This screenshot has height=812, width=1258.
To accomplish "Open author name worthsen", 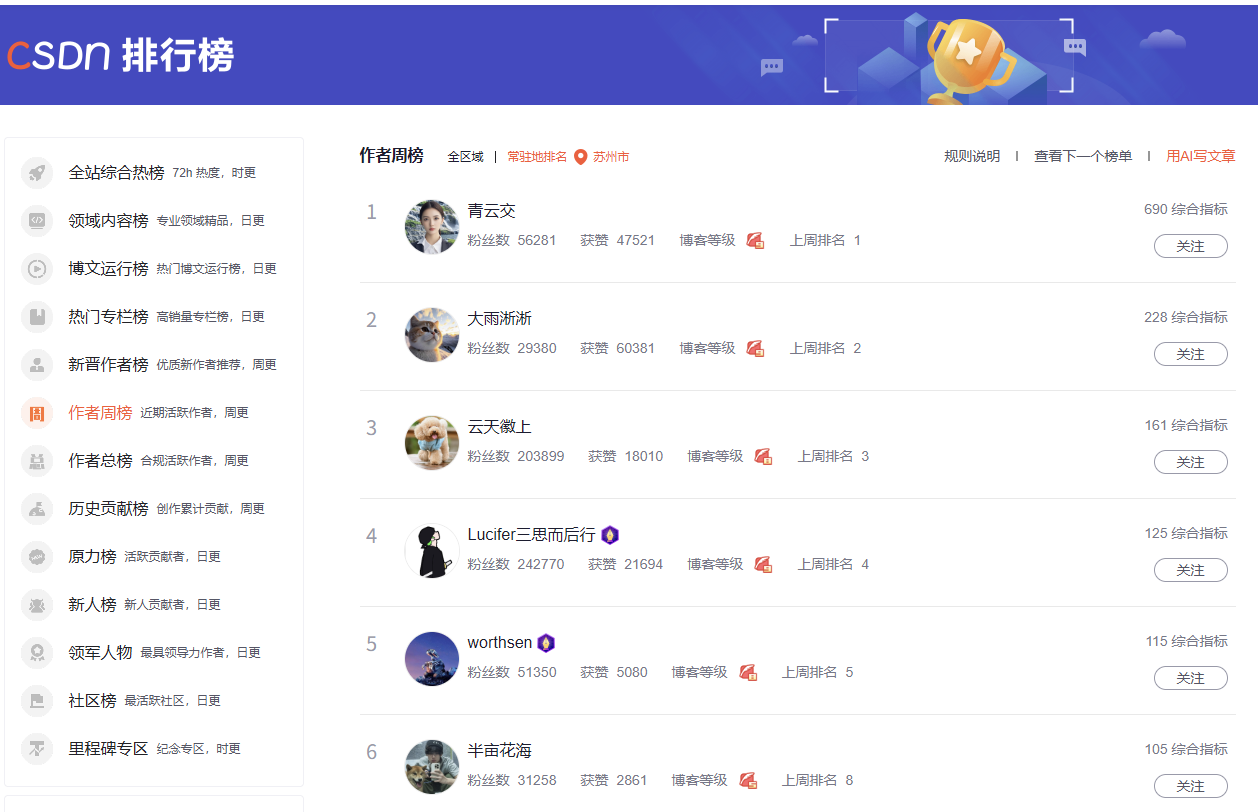I will 500,643.
